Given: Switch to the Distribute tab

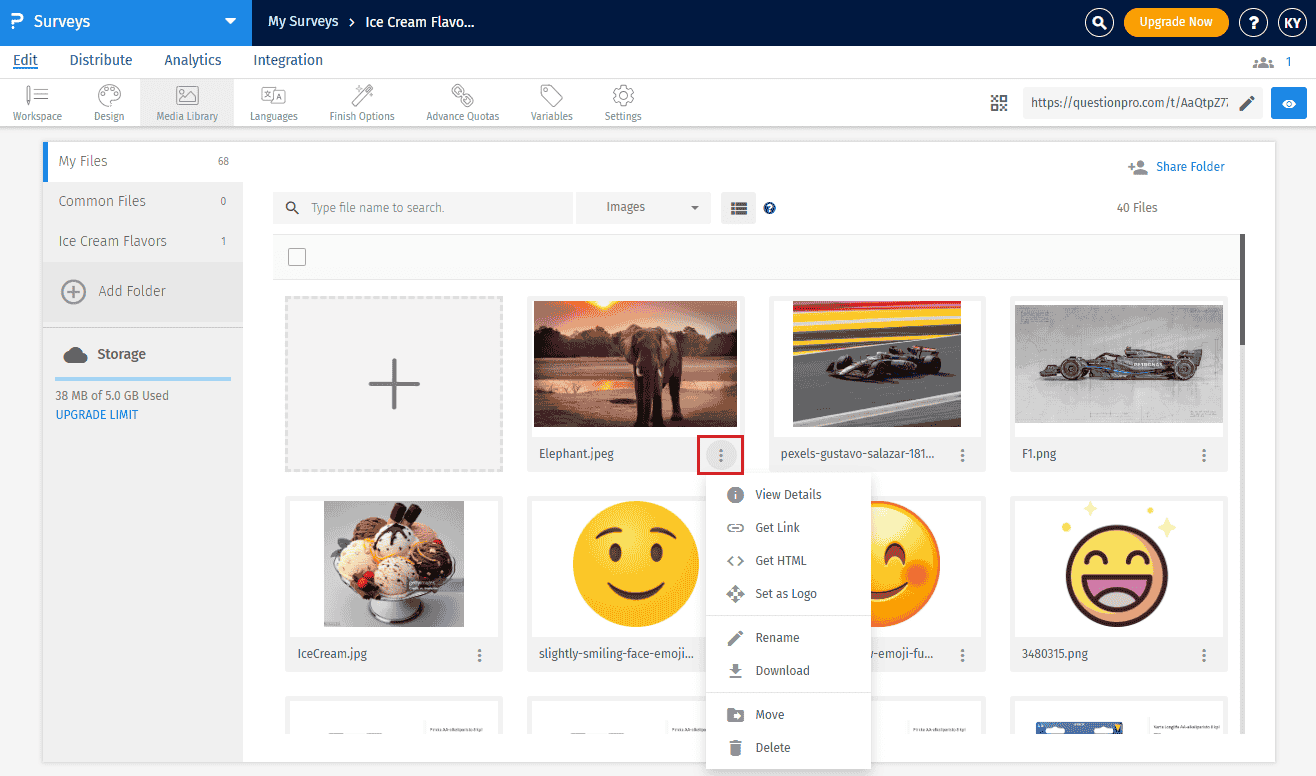Looking at the screenshot, I should 100,60.
